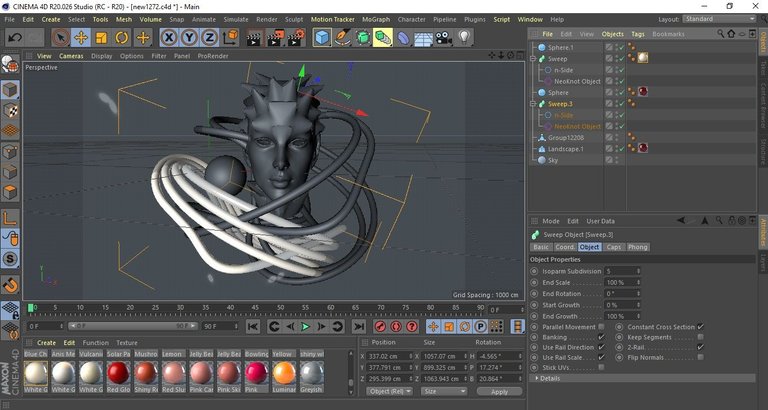Click the Undo arrow icon
Screen dimensions: 768x410
[15, 38]
